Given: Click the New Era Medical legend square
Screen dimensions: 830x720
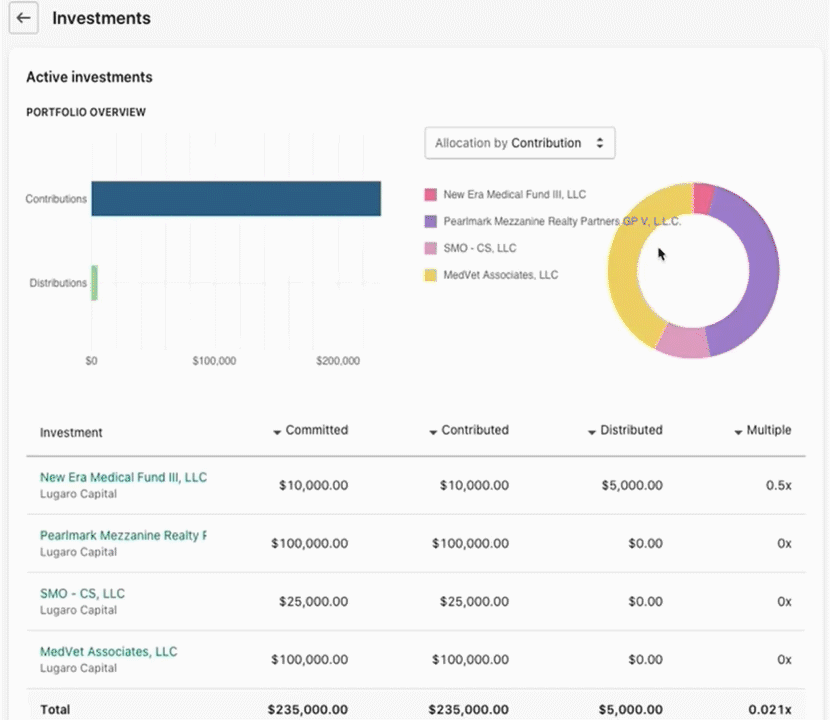Looking at the screenshot, I should tap(428, 194).
